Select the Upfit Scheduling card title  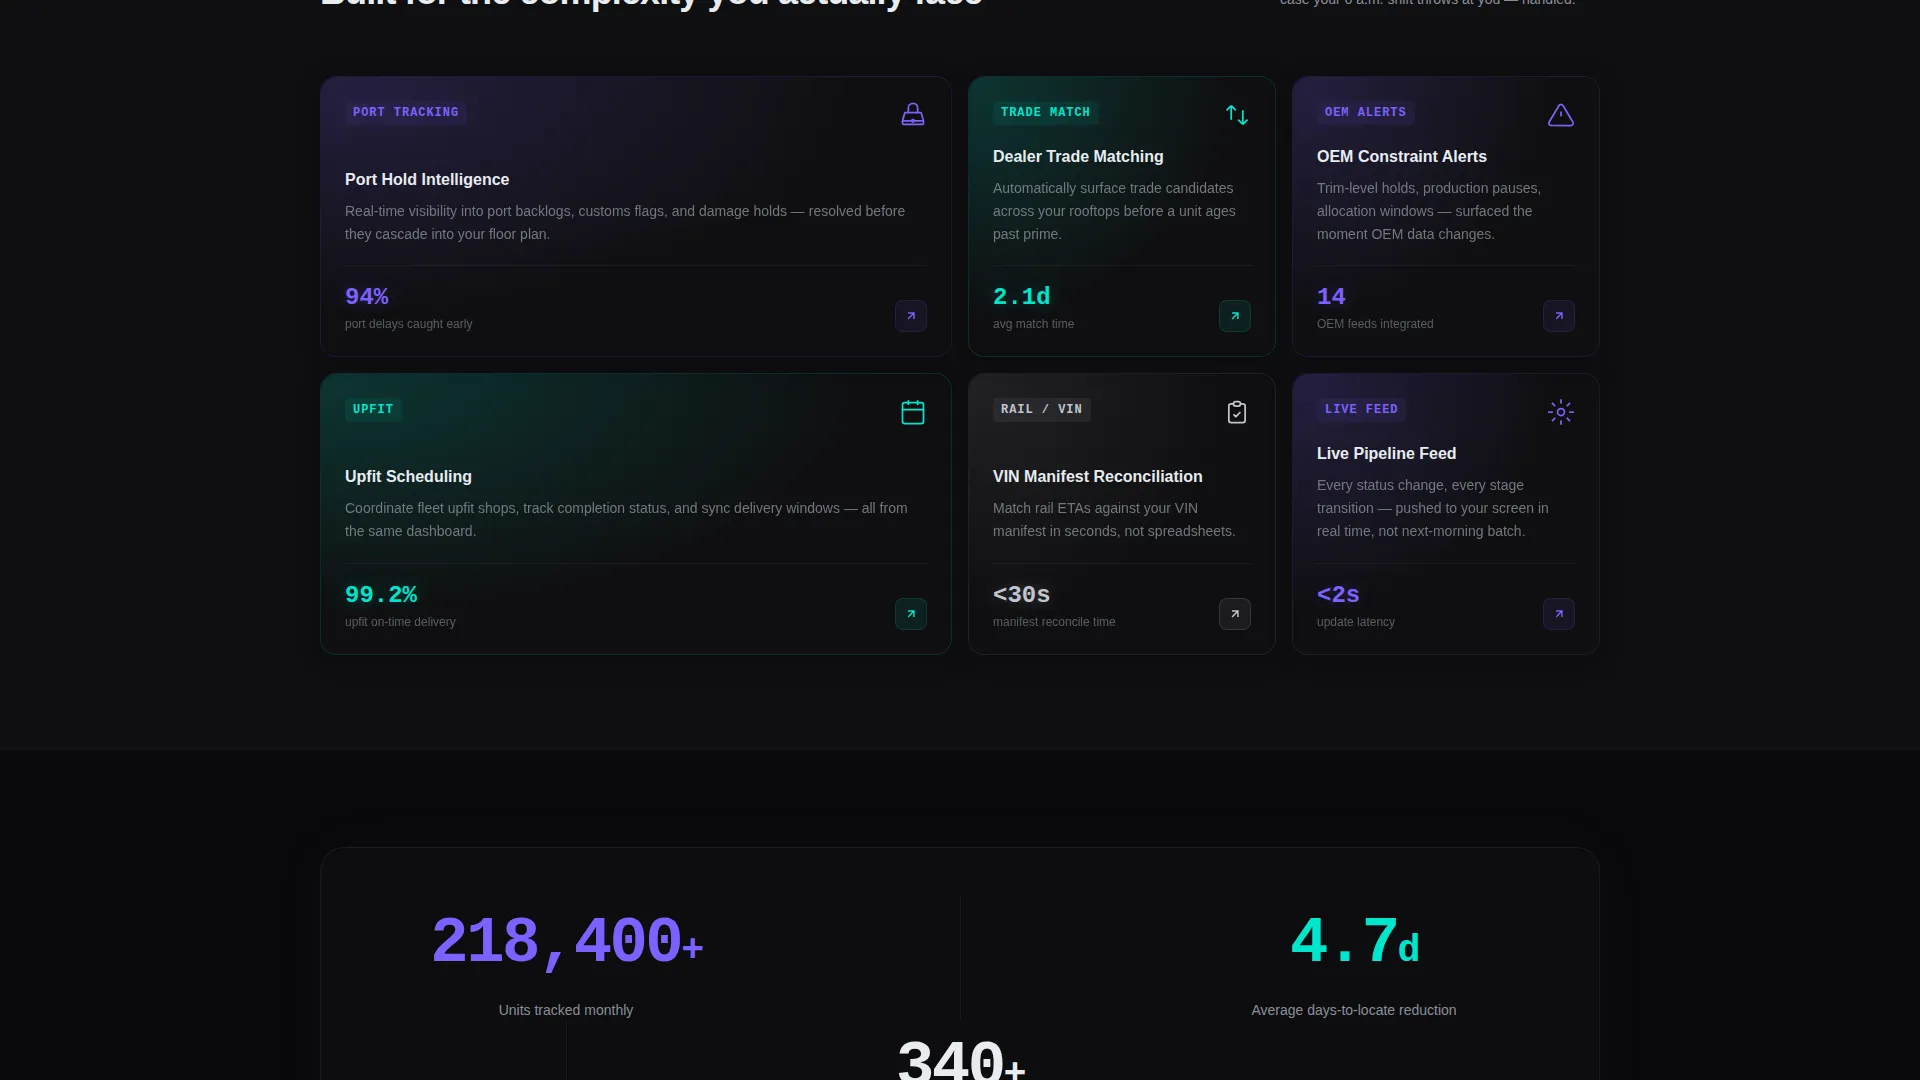[408, 477]
